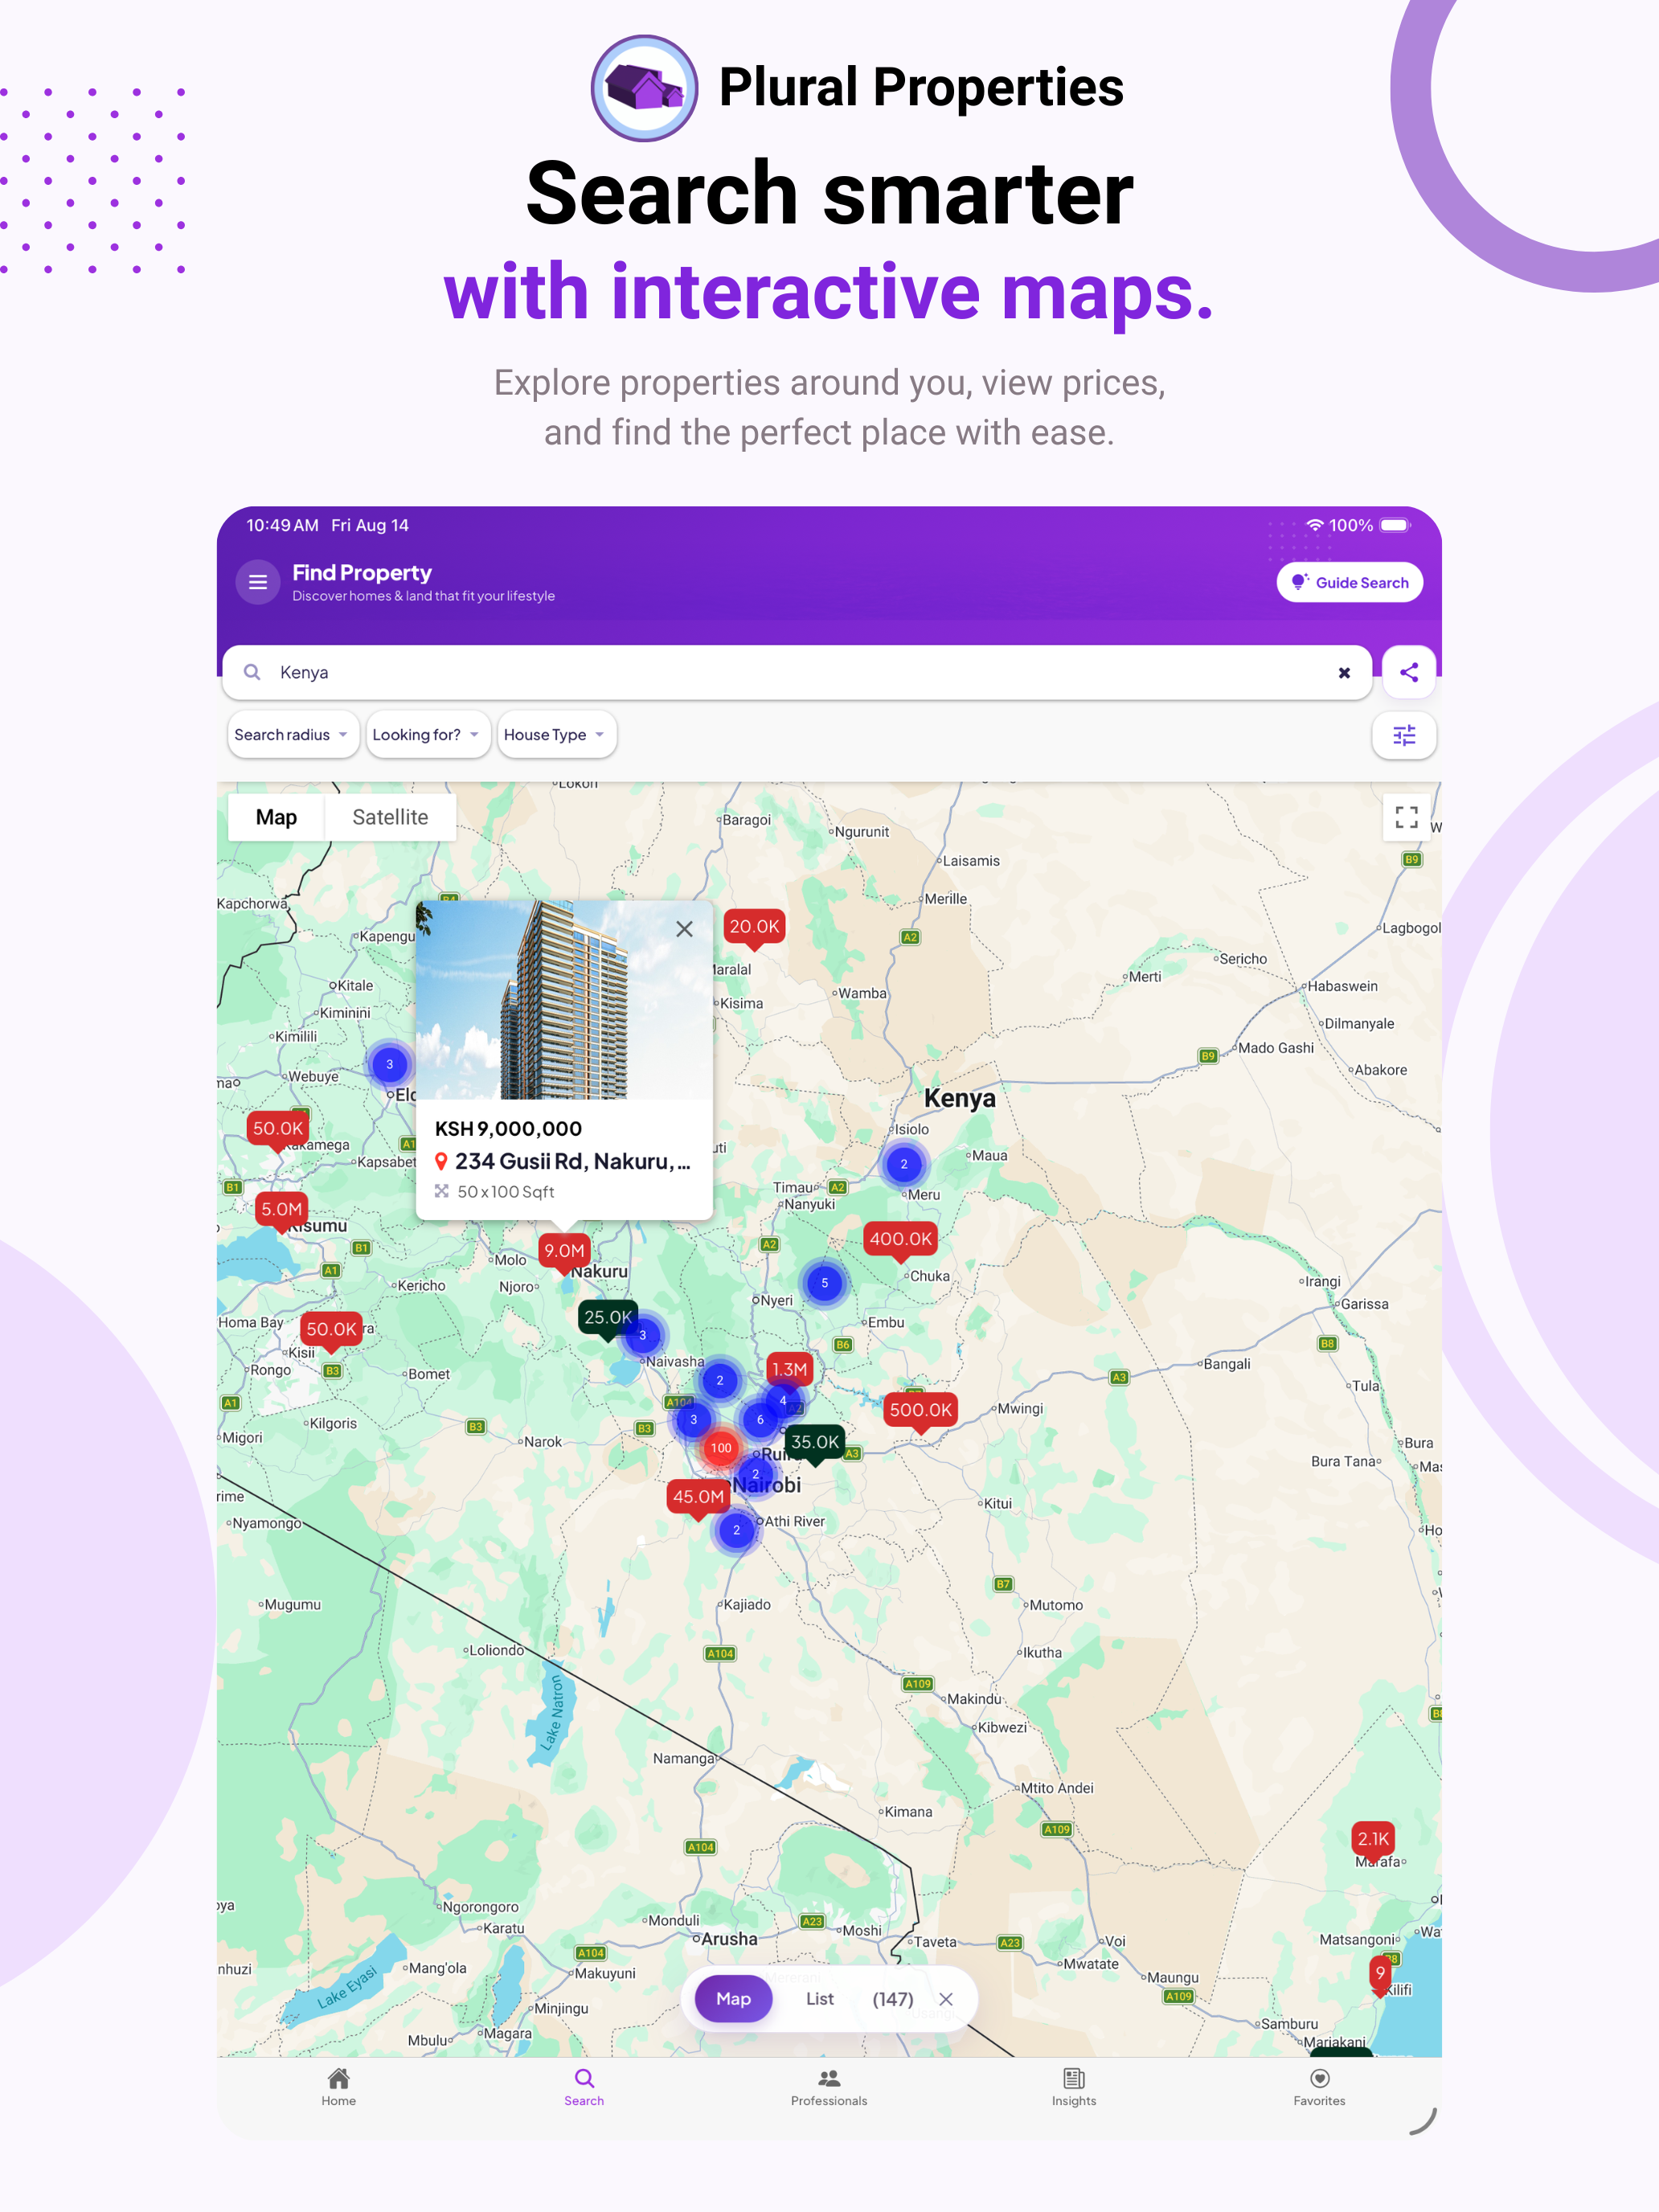This screenshot has height=2212, width=1659.
Task: Open the 2 cluster near Athi River
Action: (737, 1530)
